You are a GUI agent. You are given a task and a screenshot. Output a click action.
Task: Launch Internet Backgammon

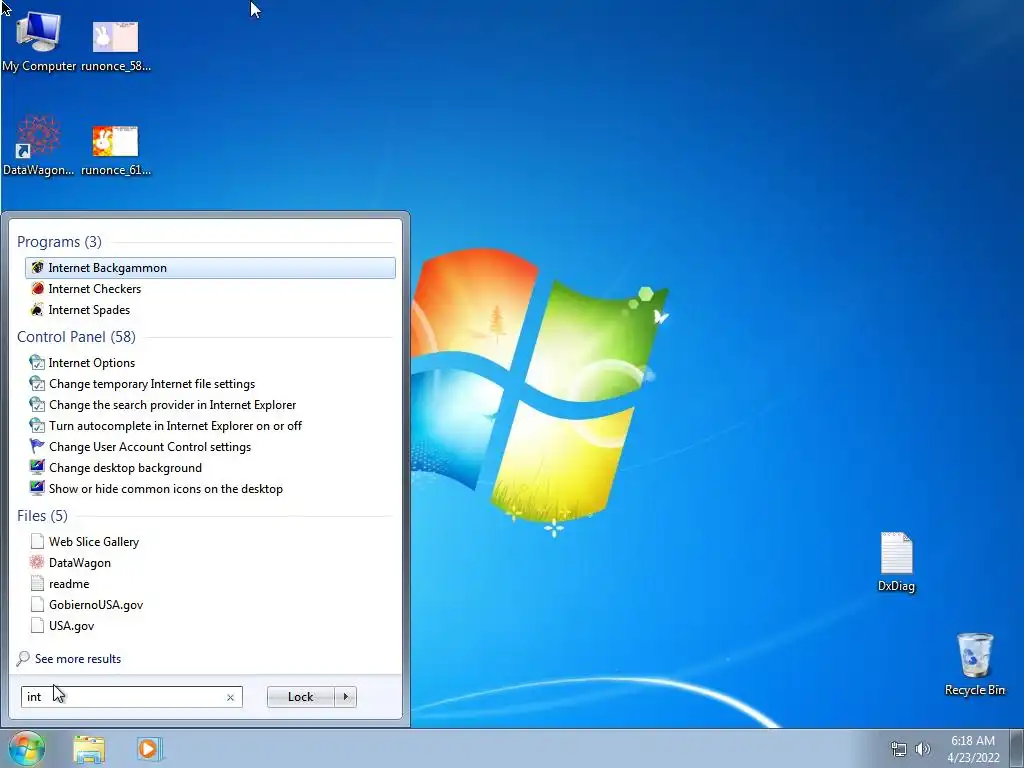[x=210, y=268]
